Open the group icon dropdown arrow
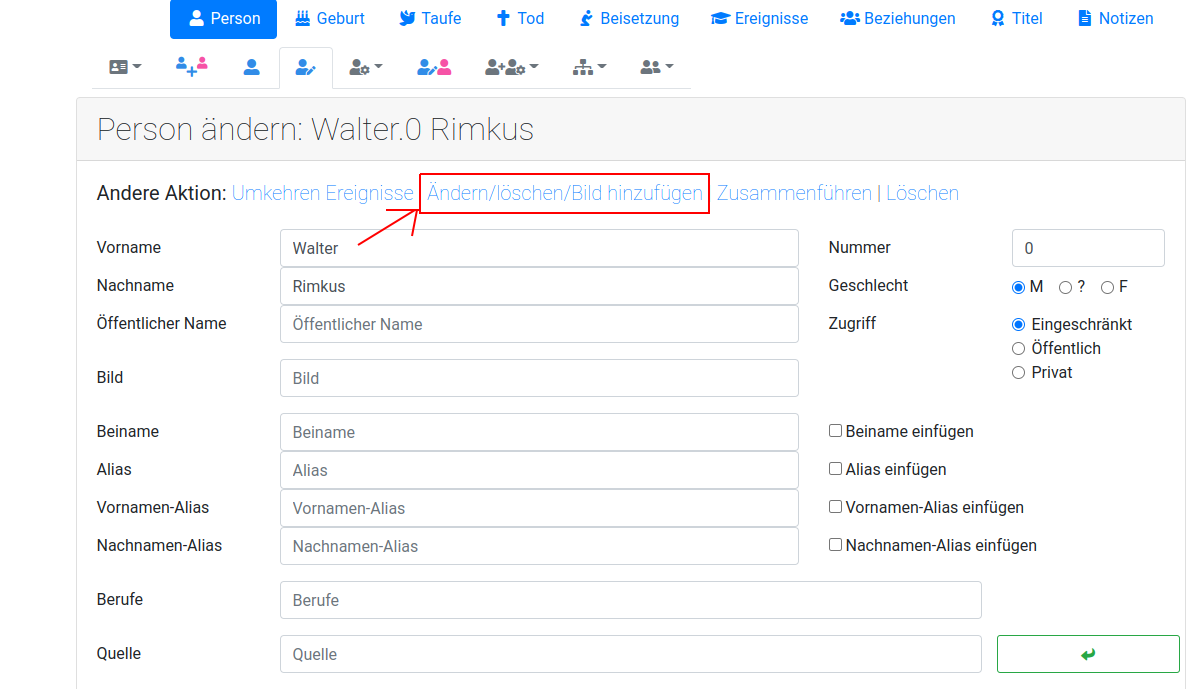1202x689 pixels. tap(670, 66)
